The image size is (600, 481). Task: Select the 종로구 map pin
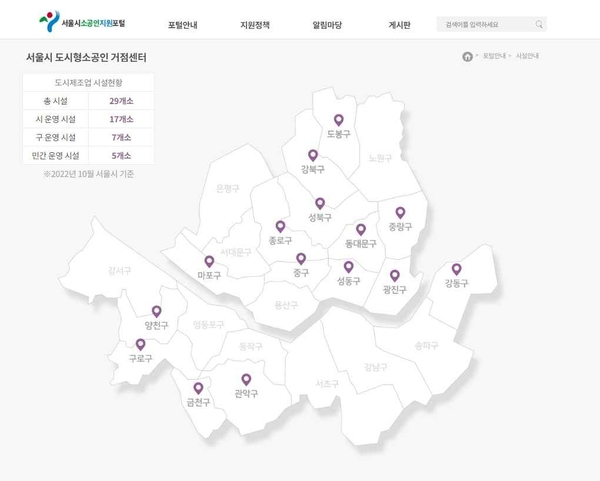[280, 227]
